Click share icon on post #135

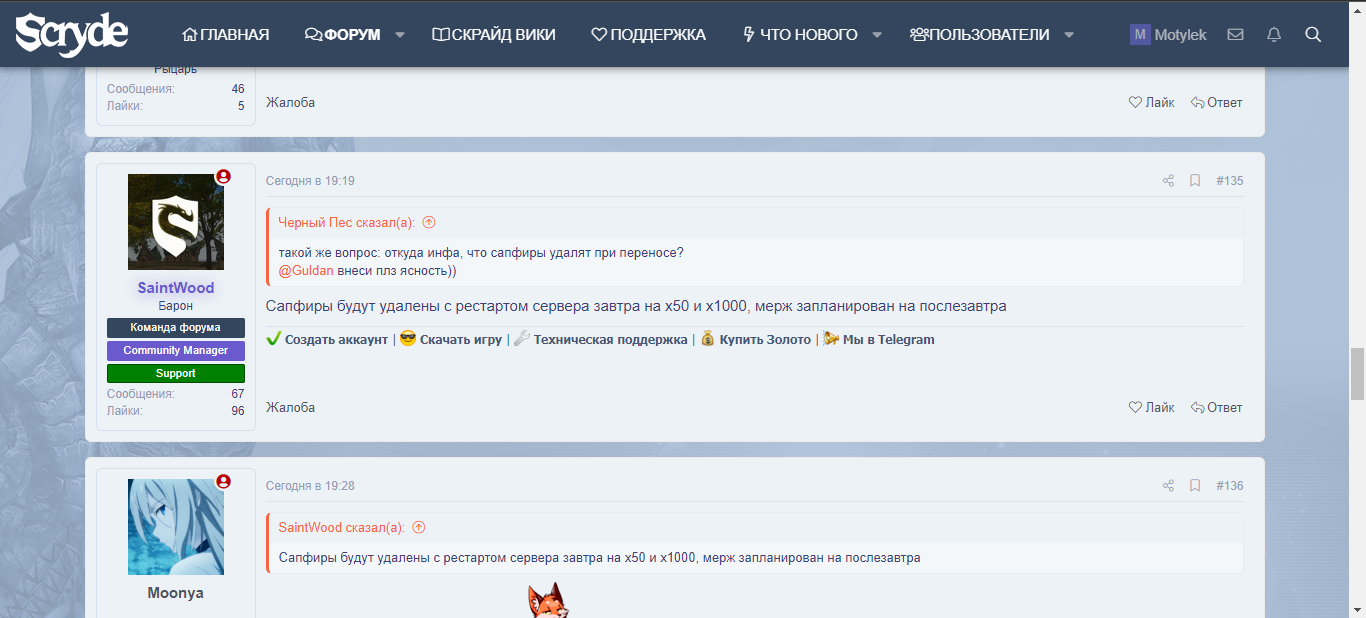coord(1168,181)
